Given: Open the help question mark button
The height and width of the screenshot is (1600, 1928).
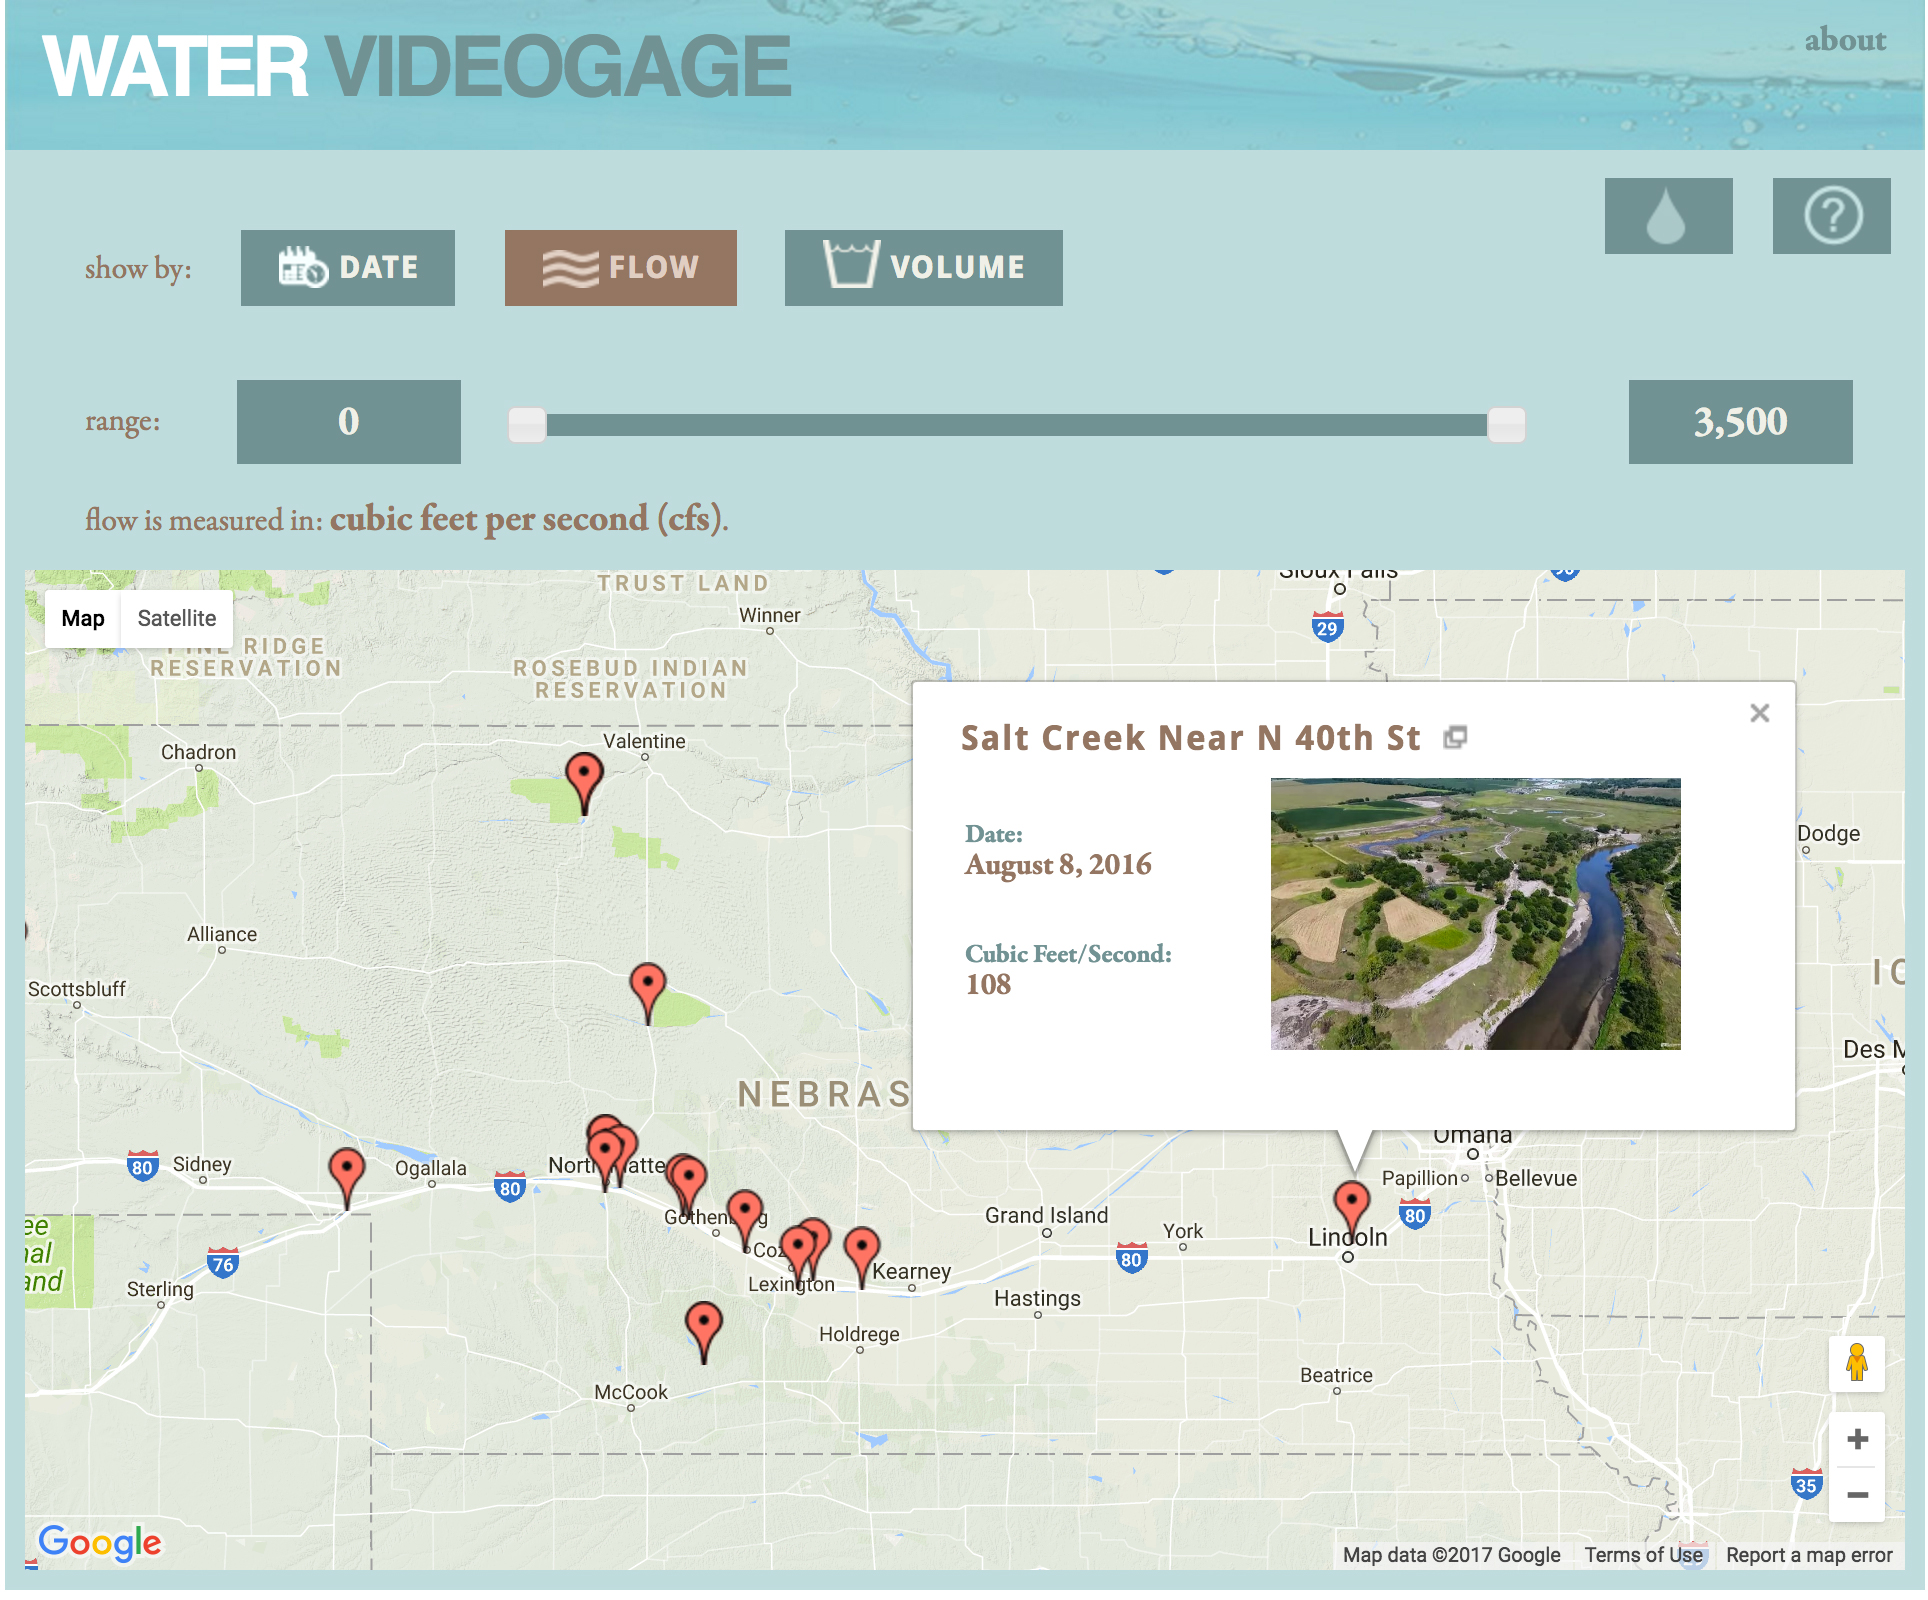Looking at the screenshot, I should tap(1831, 216).
